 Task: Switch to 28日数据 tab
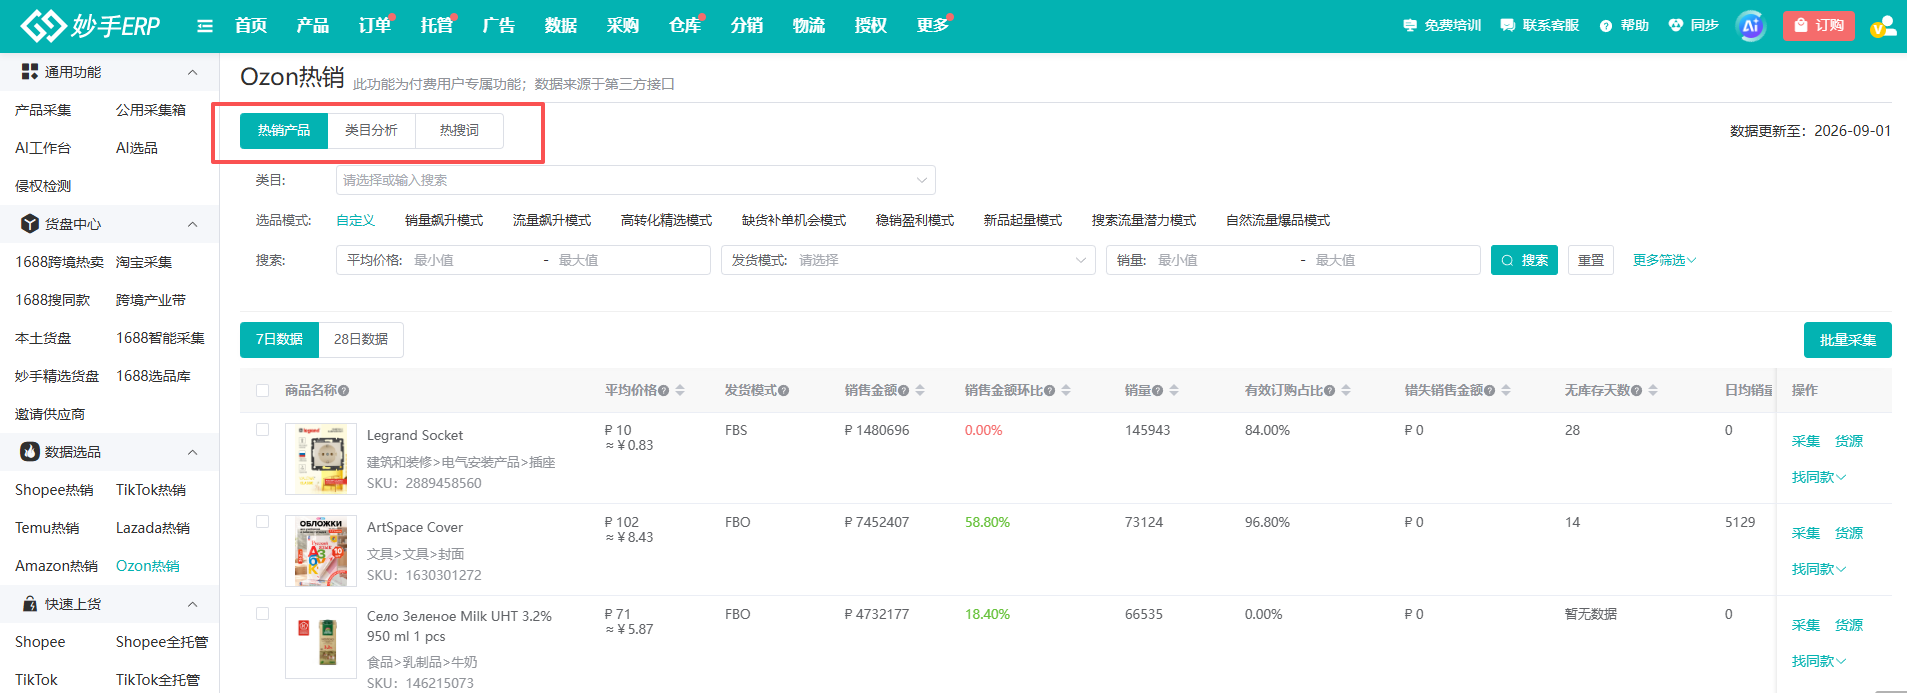361,339
